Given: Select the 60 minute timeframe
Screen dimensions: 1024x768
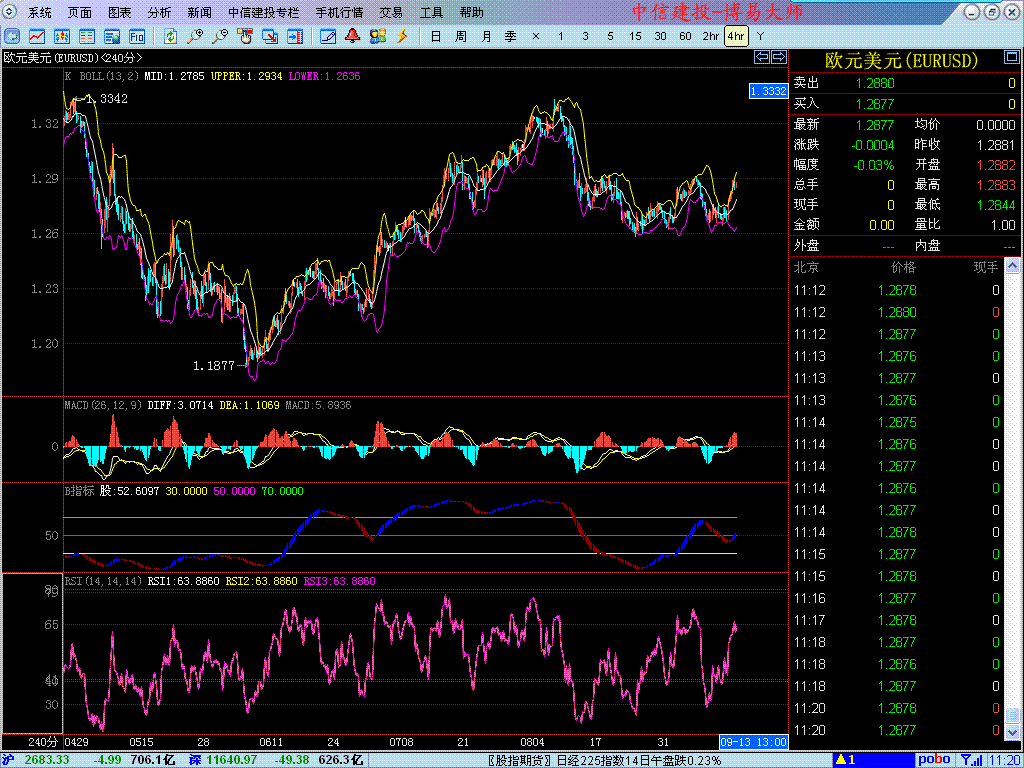Looking at the screenshot, I should point(685,36).
